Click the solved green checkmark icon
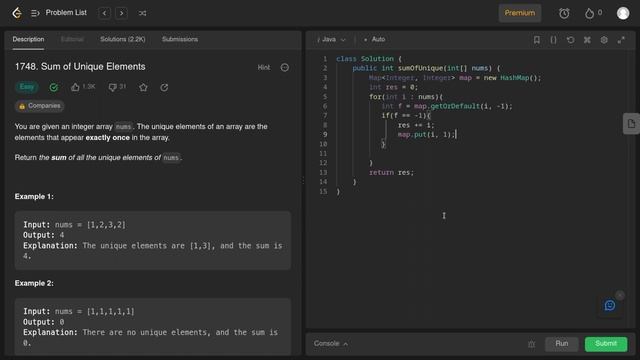 click(x=53, y=87)
